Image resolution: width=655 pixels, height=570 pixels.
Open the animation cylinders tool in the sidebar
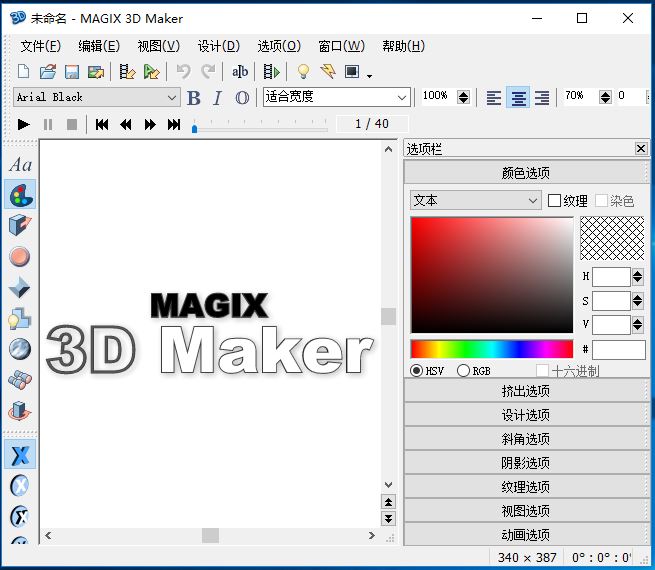(x=20, y=380)
